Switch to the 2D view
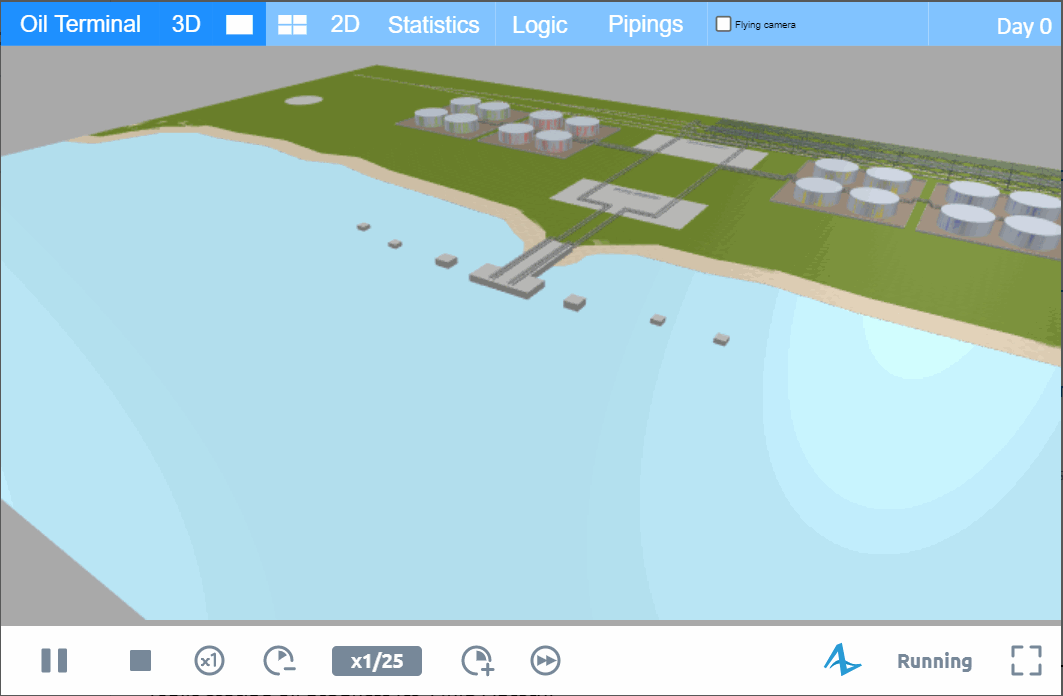This screenshot has width=1063, height=696. pos(344,24)
